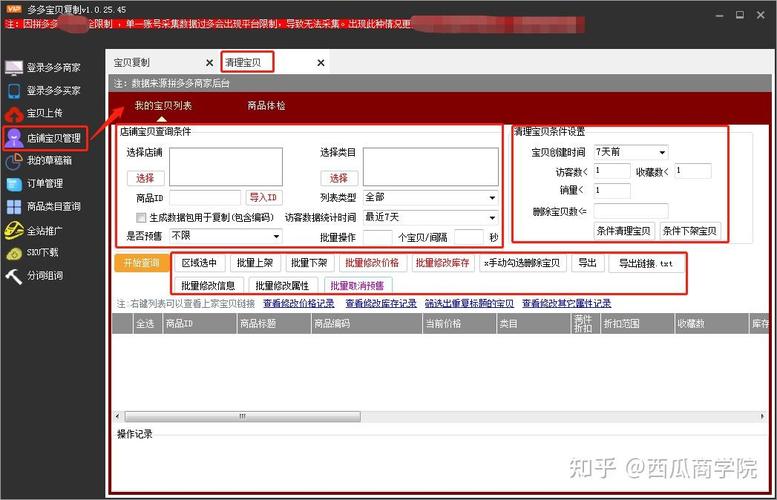
Task: Click 条件下架宝贝 button
Action: 690,230
